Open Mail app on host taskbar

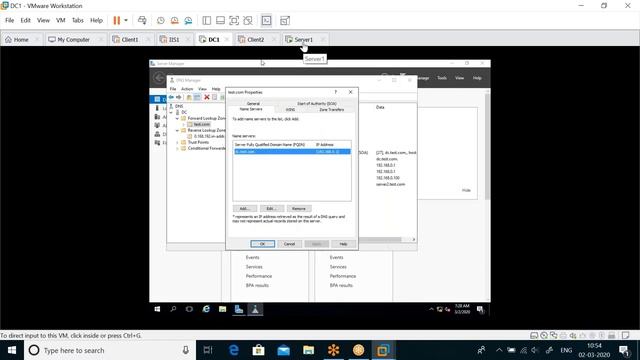pyautogui.click(x=284, y=350)
